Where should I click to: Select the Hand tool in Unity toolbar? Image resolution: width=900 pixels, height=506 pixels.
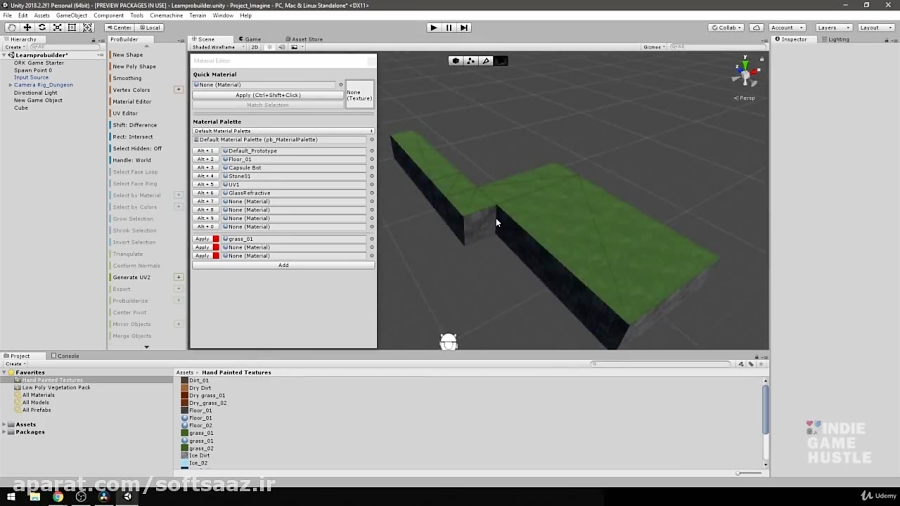(11, 28)
